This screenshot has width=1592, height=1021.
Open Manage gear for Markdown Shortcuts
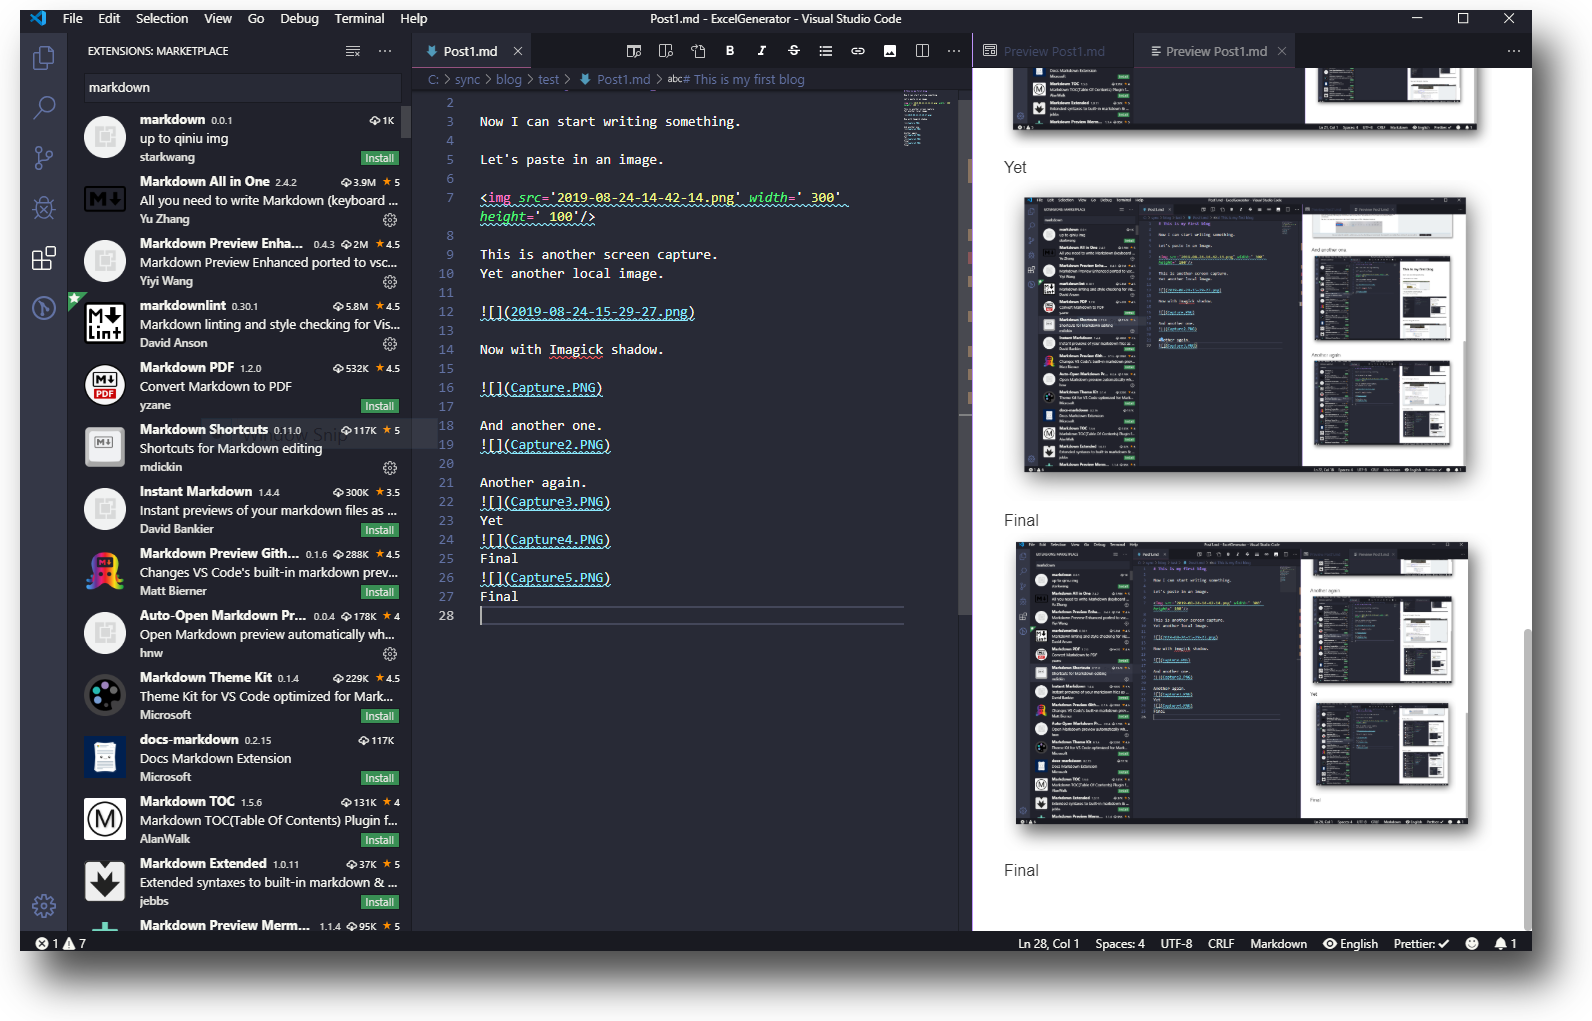click(390, 468)
